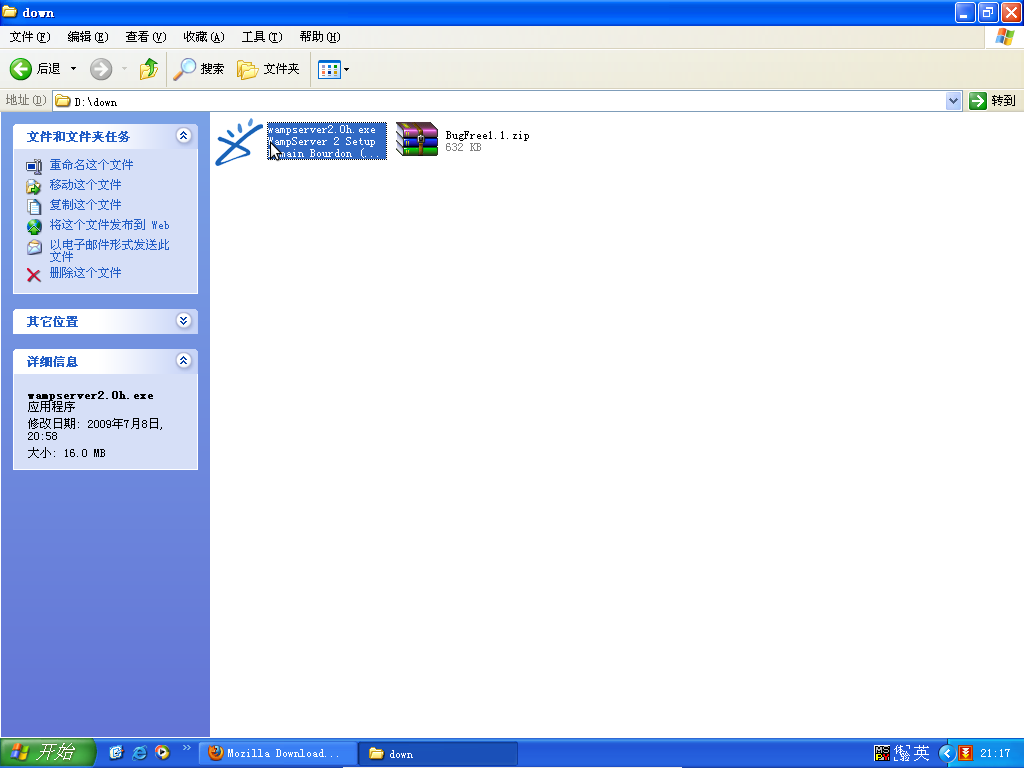Click 移动这个文件 link
Screen dimensions: 1024x768
pos(86,185)
